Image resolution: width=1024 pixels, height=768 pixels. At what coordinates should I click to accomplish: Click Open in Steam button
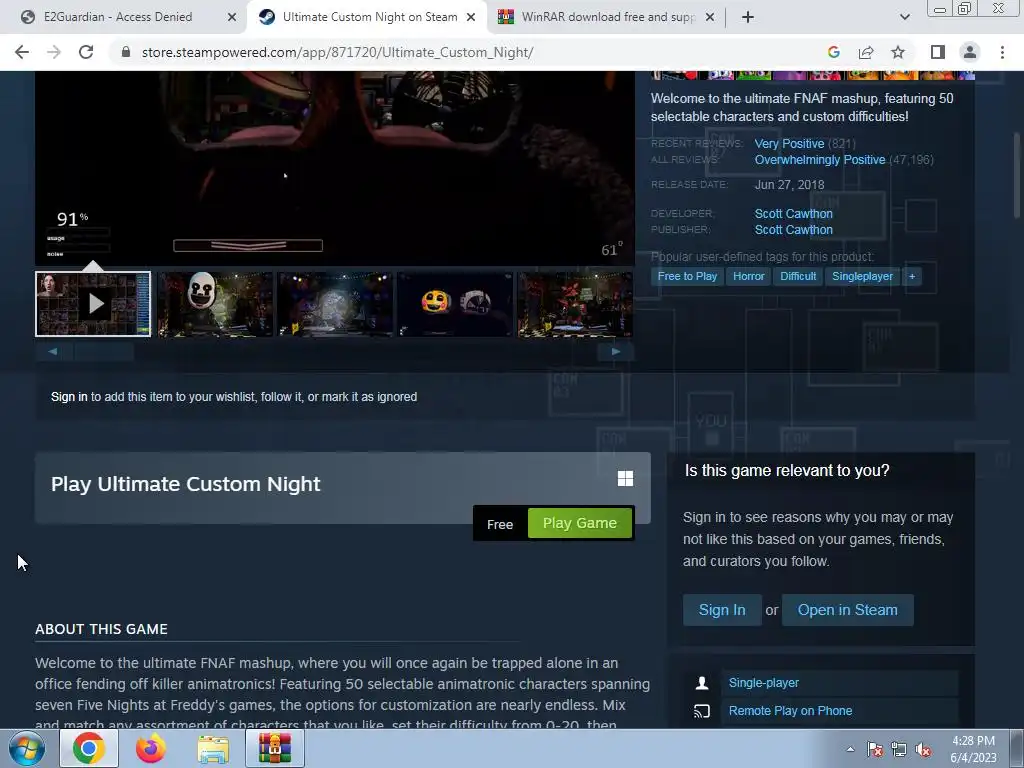point(847,610)
